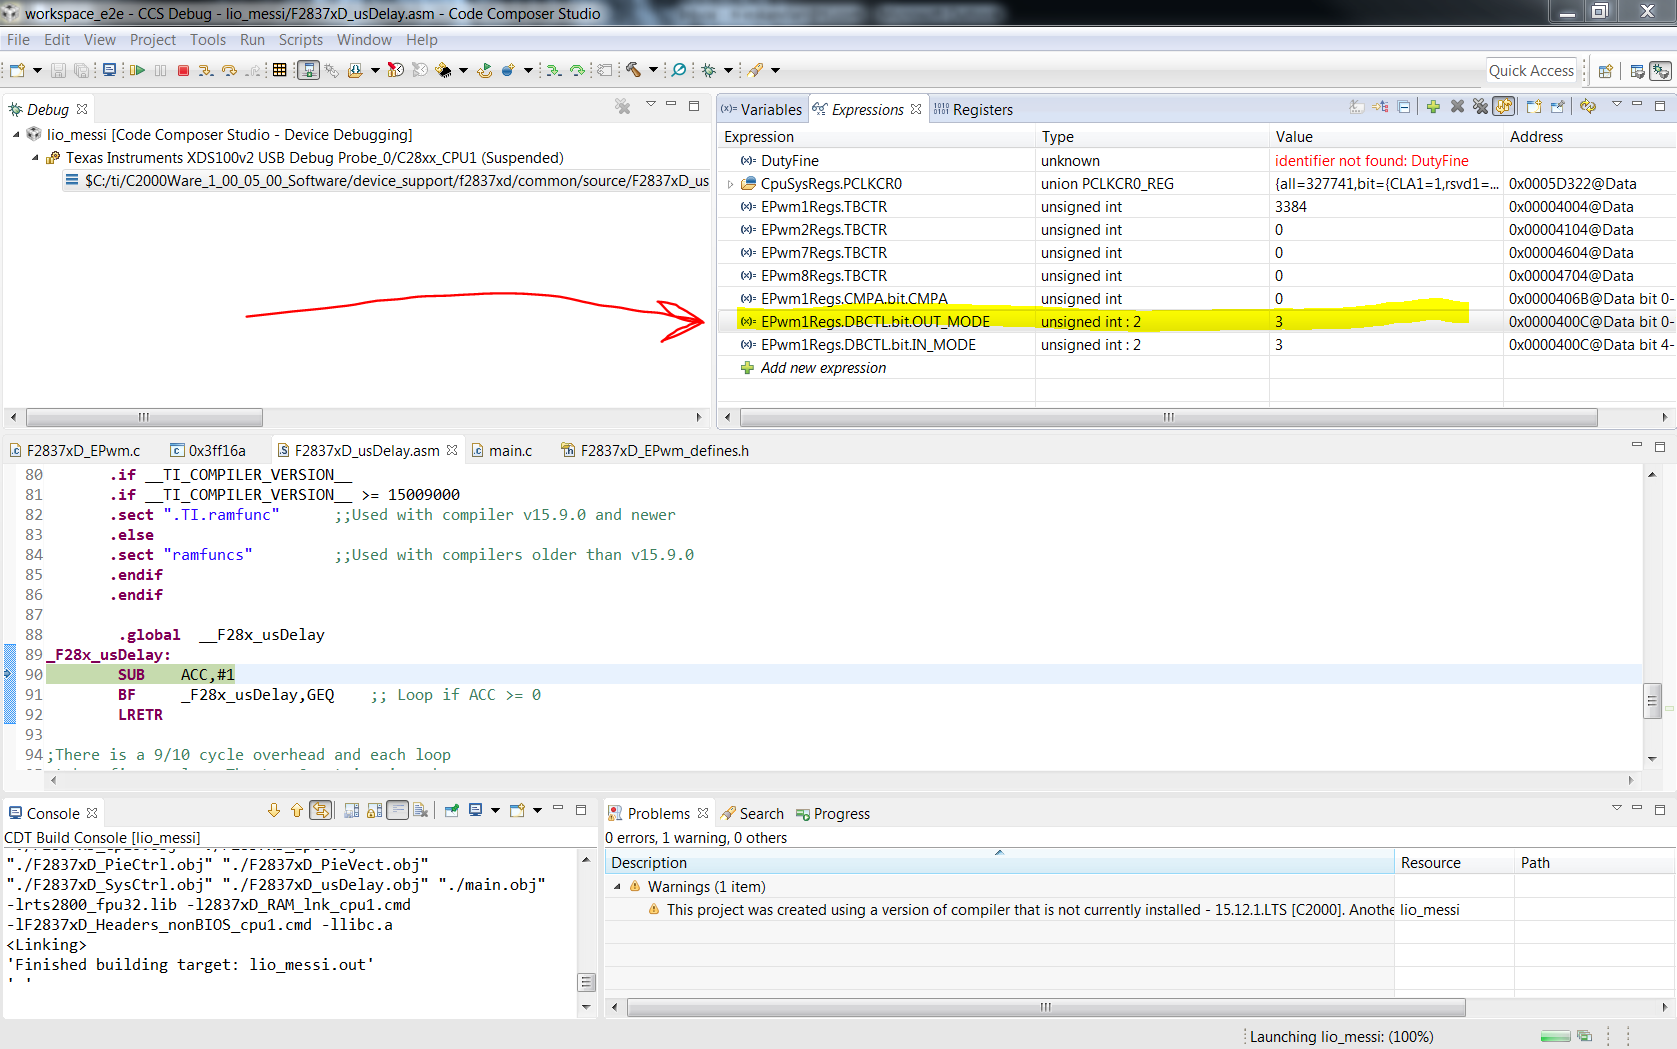Click the Assembly Step Into green icon
This screenshot has width=1677, height=1049.
[x=553, y=70]
